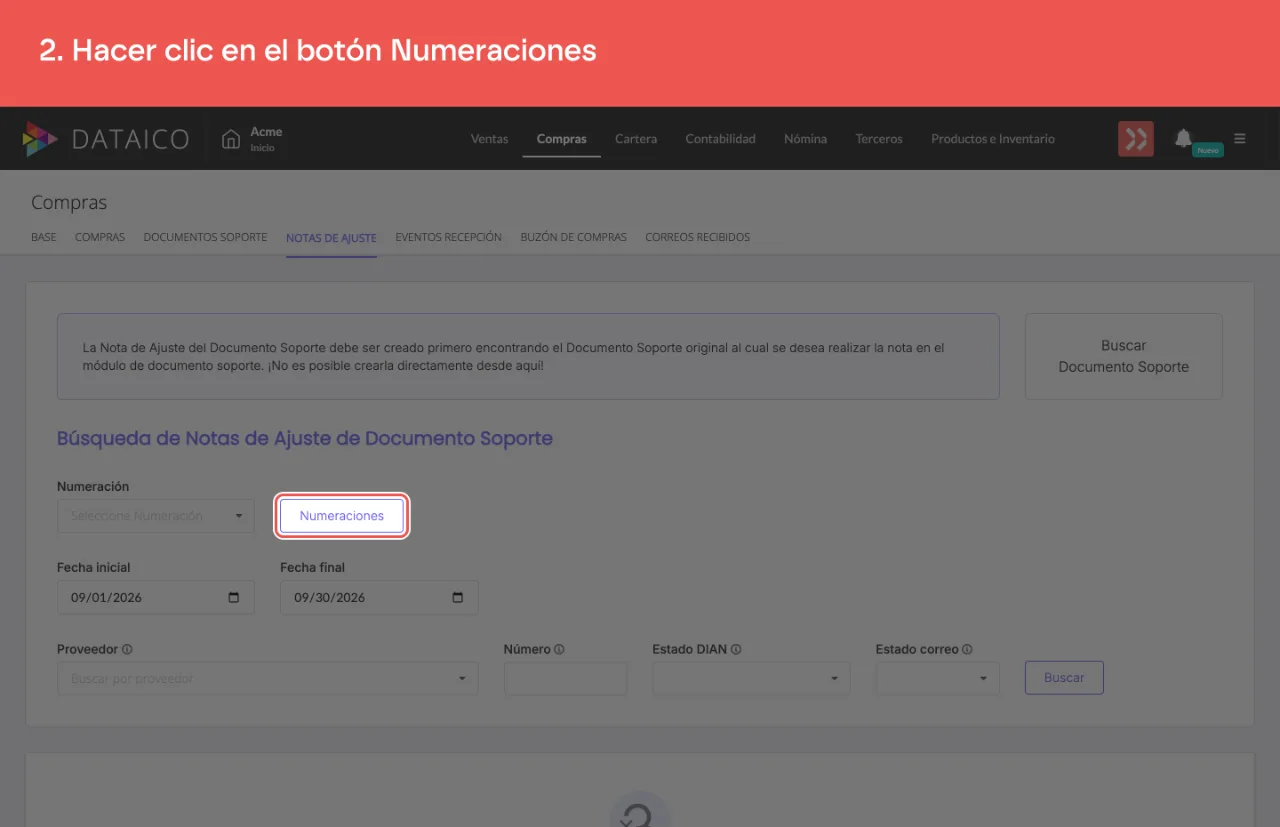Viewport: 1280px width, 827px height.
Task: Open the Estado DIAN dropdown
Action: pos(751,678)
